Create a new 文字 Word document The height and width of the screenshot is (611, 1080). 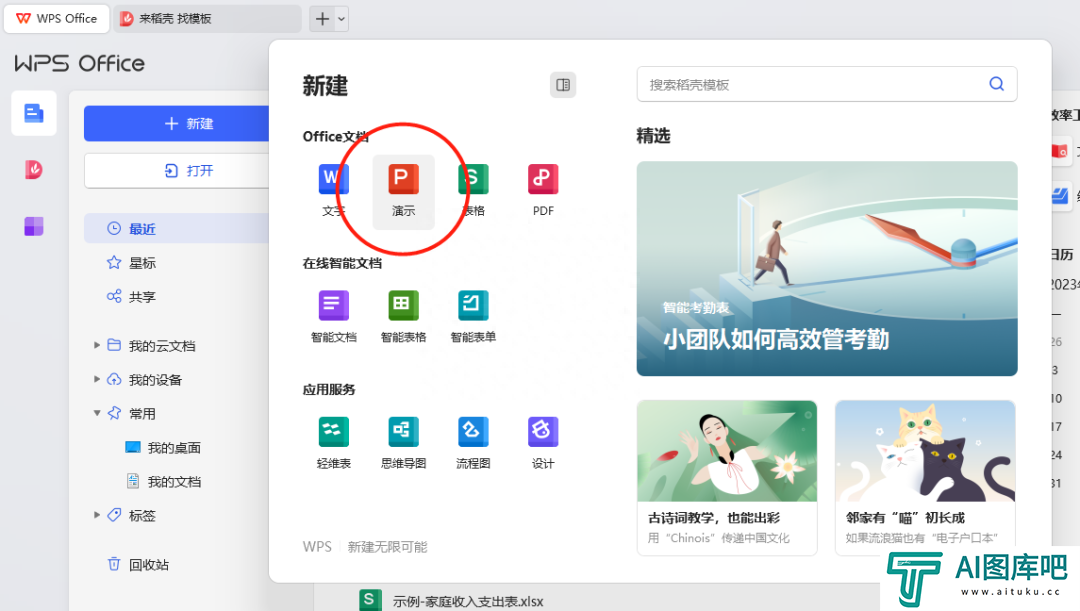click(333, 190)
